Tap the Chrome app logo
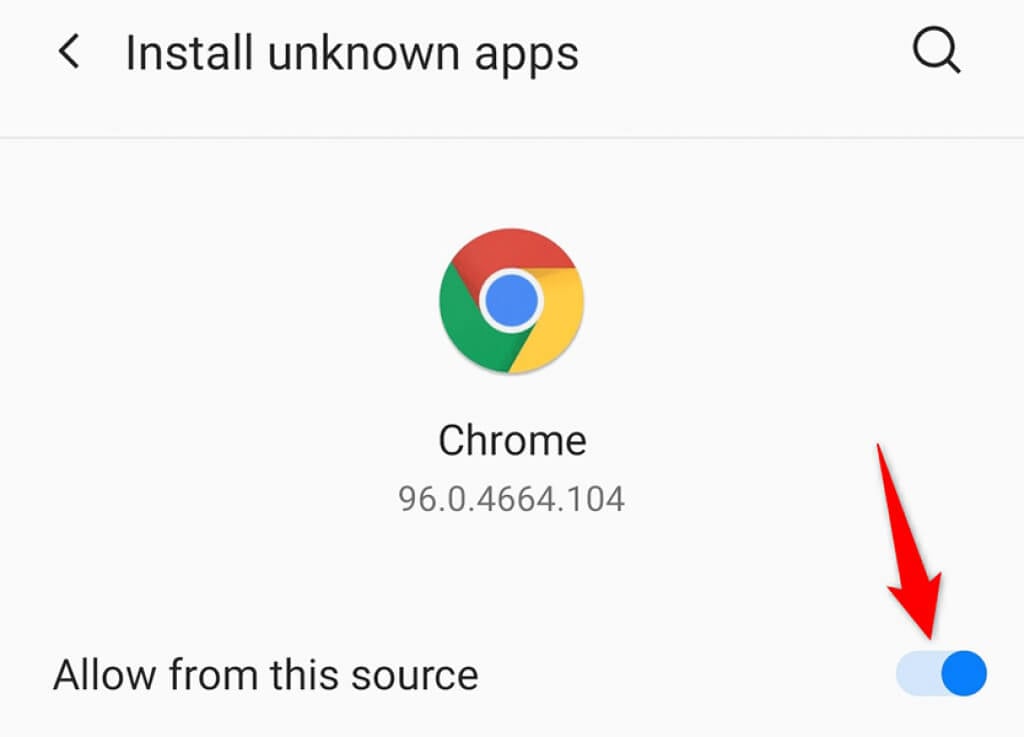1024x737 pixels. click(511, 301)
